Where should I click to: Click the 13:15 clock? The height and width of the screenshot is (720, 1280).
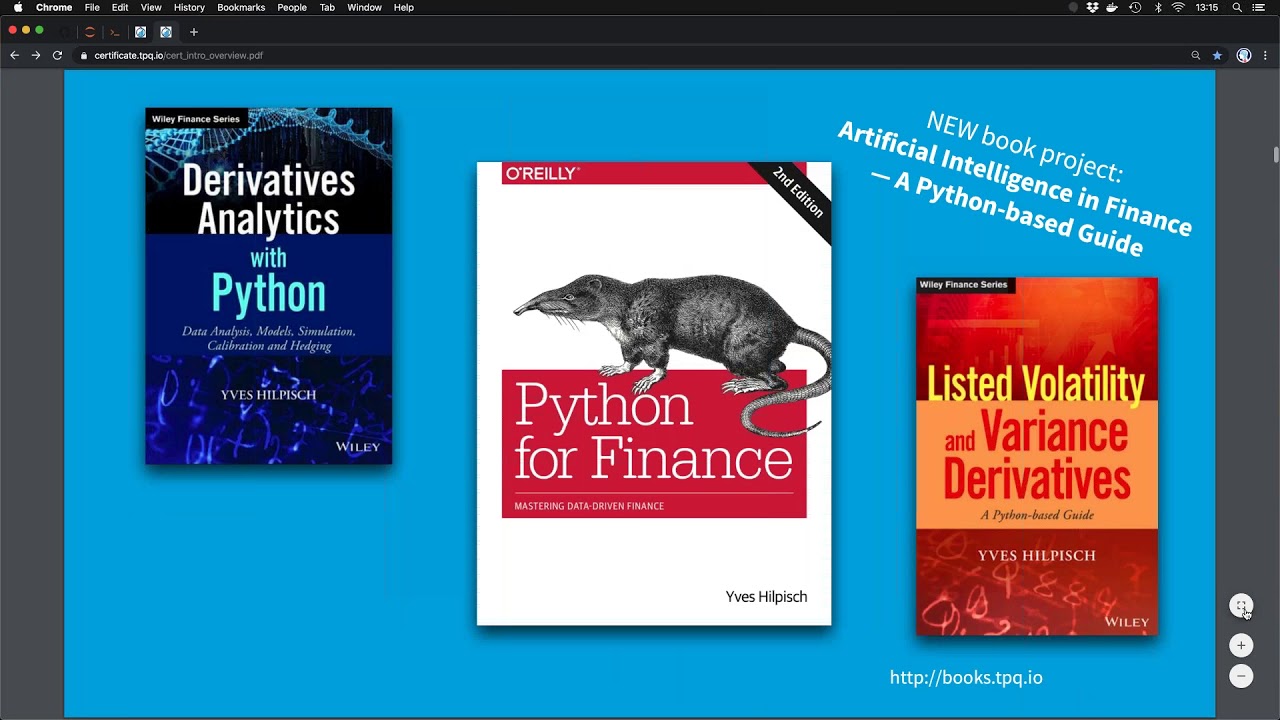[x=1207, y=7]
